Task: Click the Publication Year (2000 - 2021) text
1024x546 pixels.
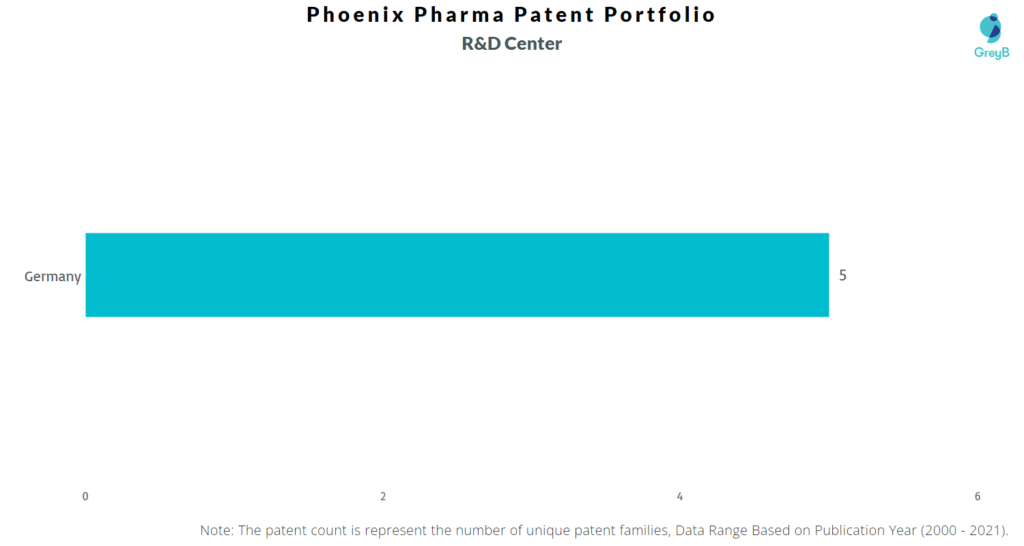Action: click(x=911, y=530)
